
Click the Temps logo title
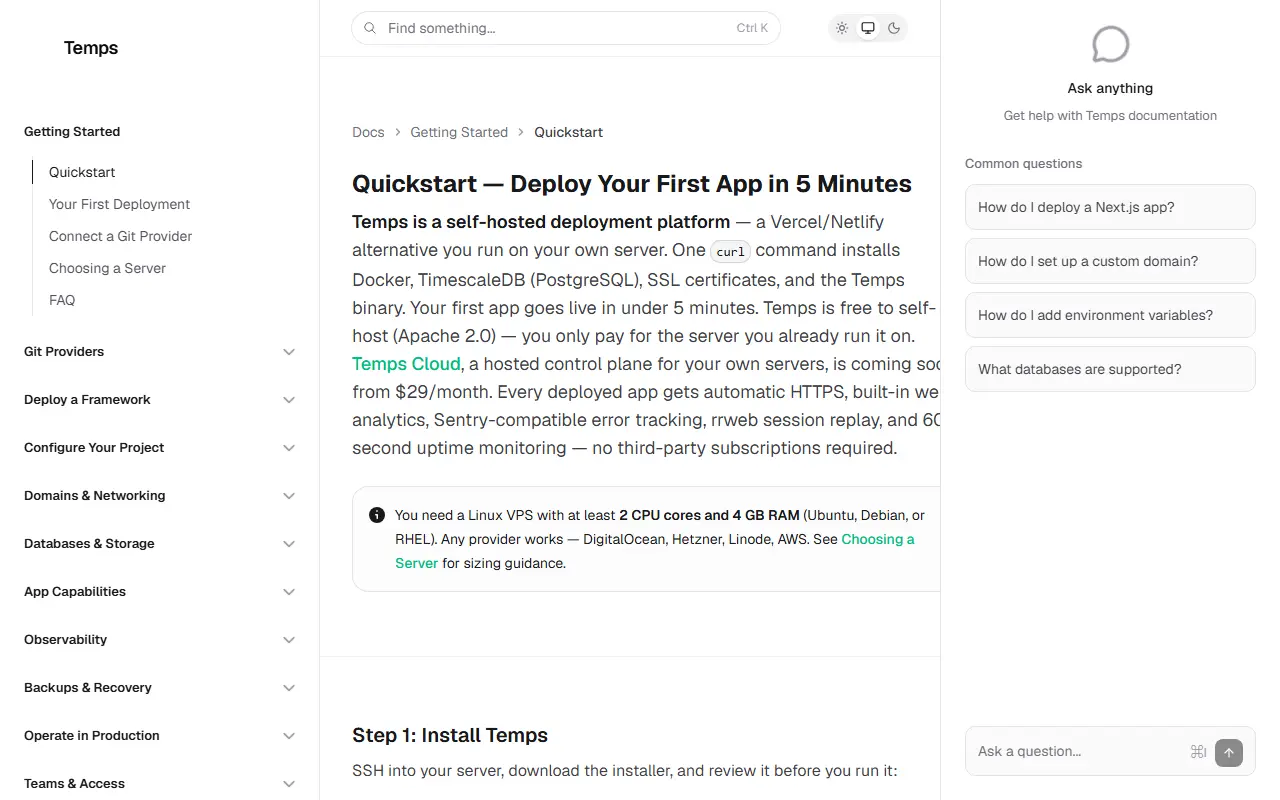point(91,48)
